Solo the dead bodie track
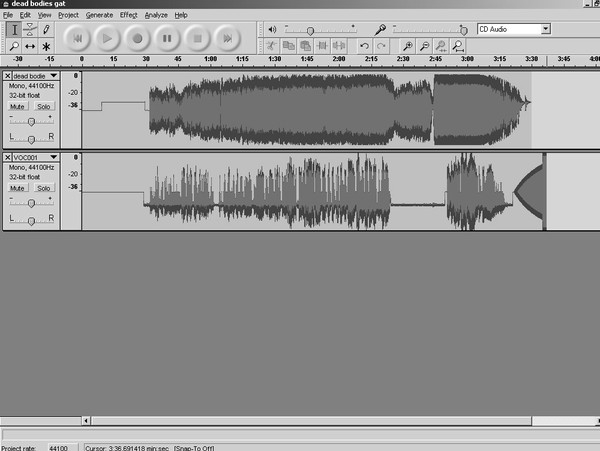This screenshot has height=451, width=600. (44, 106)
